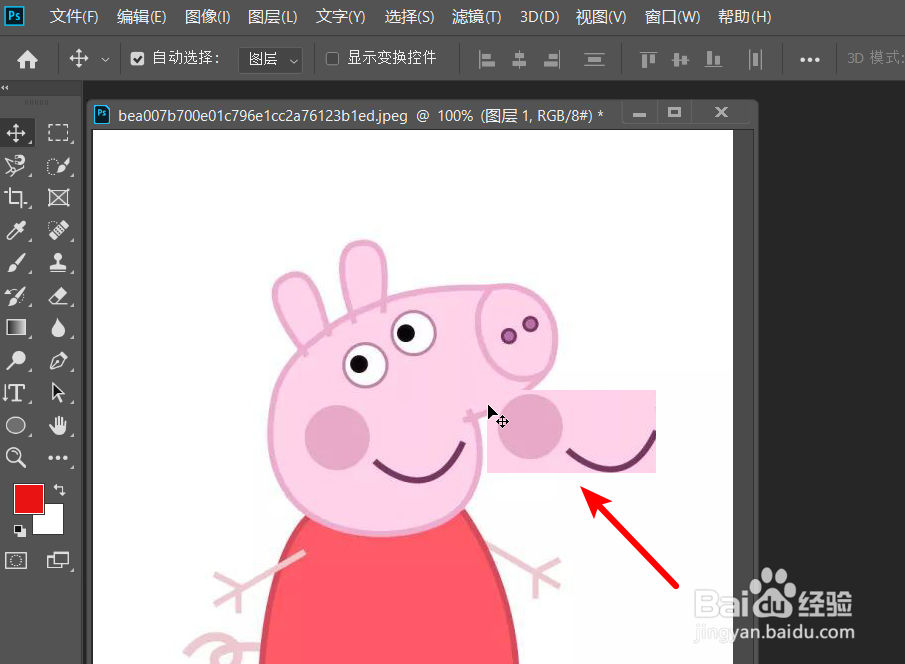Collapse the toolbox with double-arrow
The height and width of the screenshot is (664, 905).
tap(5, 88)
